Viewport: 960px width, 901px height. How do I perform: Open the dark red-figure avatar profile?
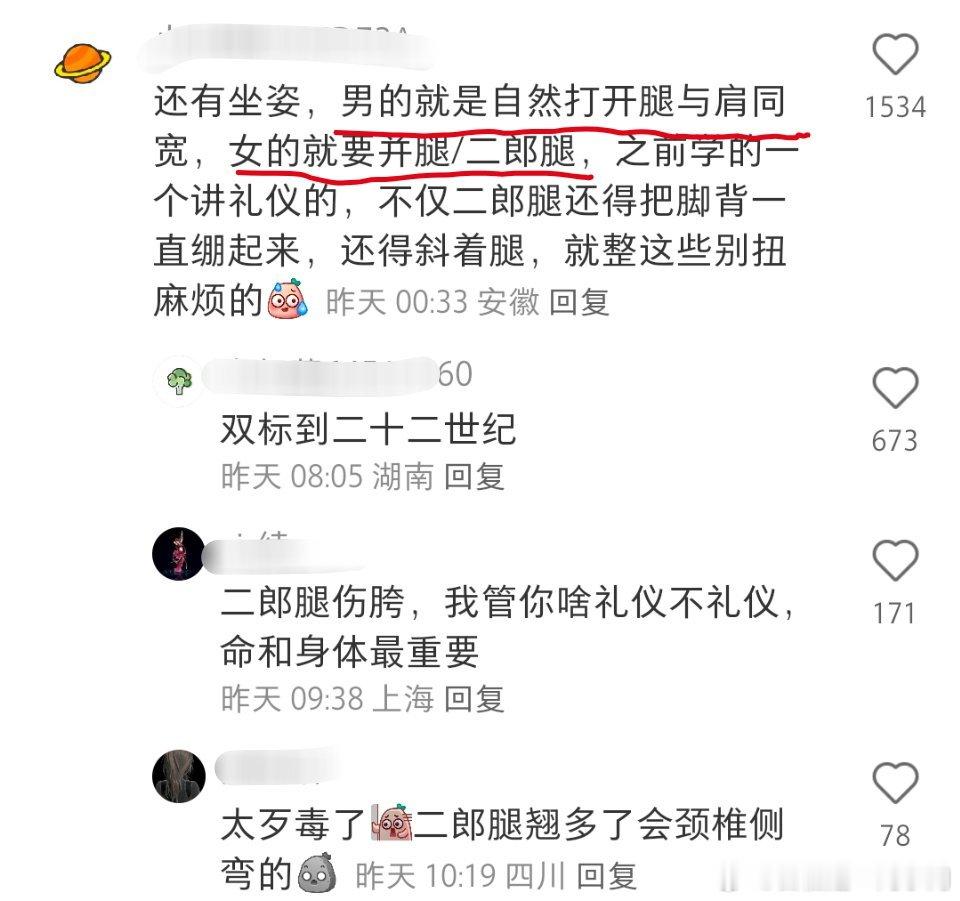179,553
